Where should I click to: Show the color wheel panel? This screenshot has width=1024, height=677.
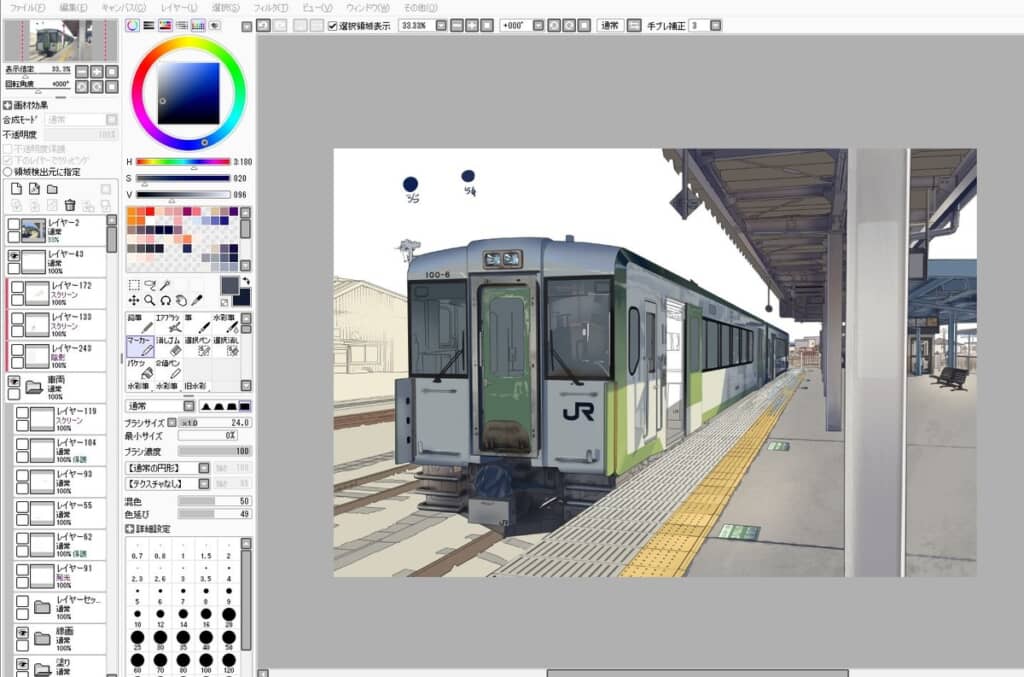pyautogui.click(x=133, y=25)
